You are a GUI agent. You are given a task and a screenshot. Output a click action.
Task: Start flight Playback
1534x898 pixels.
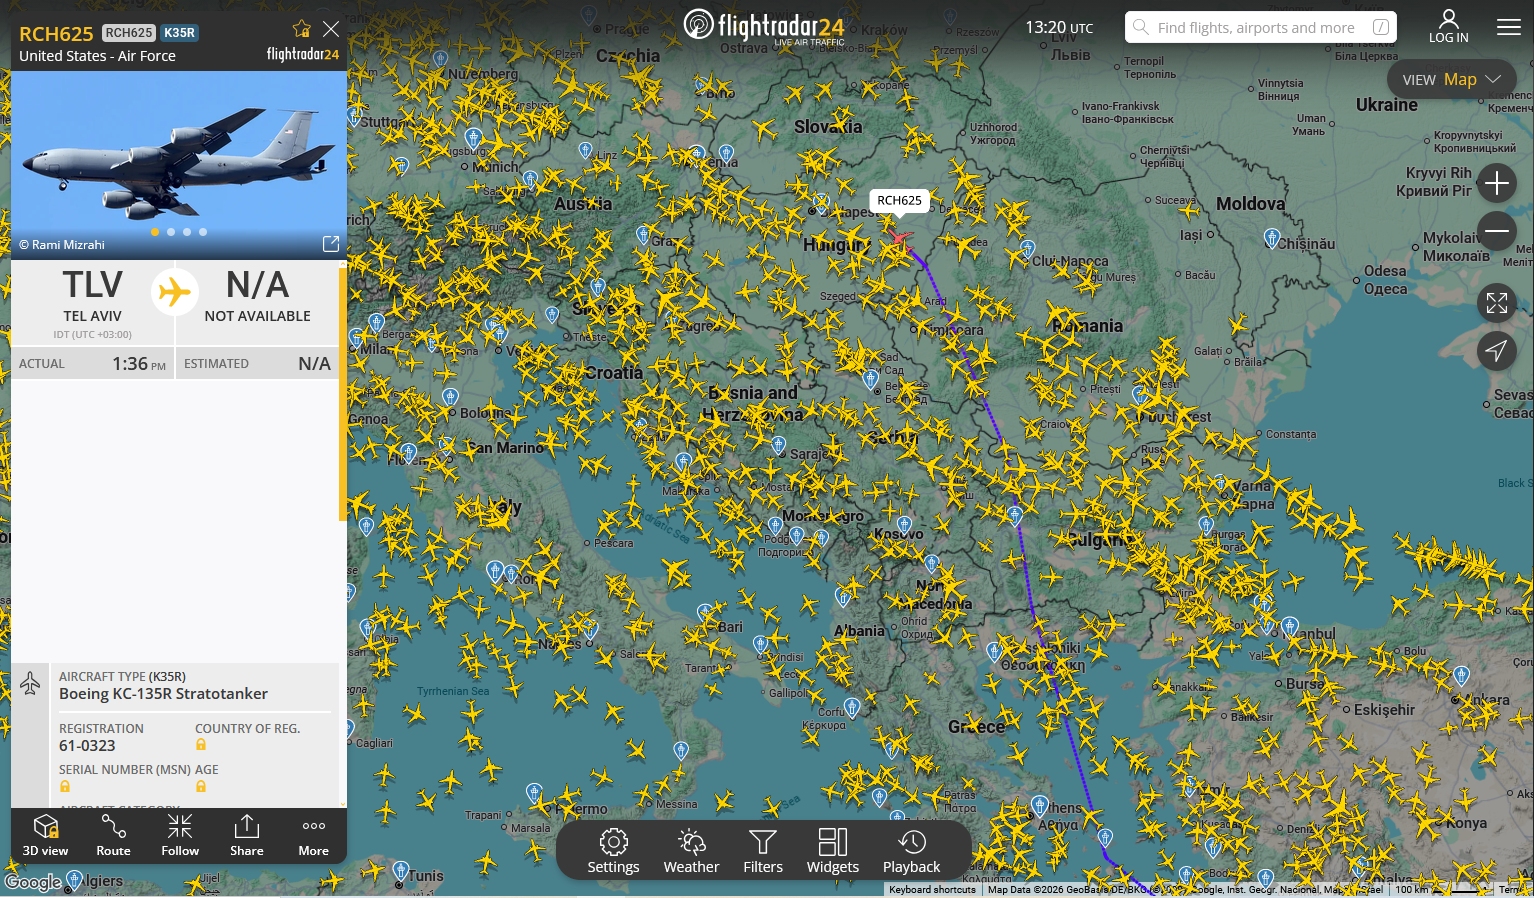click(911, 851)
